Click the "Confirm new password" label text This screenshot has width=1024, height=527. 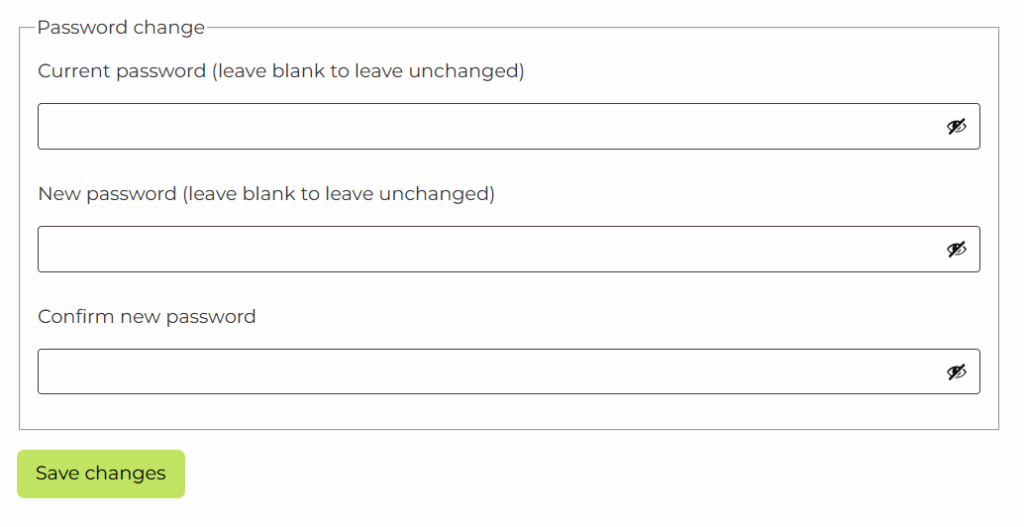click(x=147, y=317)
